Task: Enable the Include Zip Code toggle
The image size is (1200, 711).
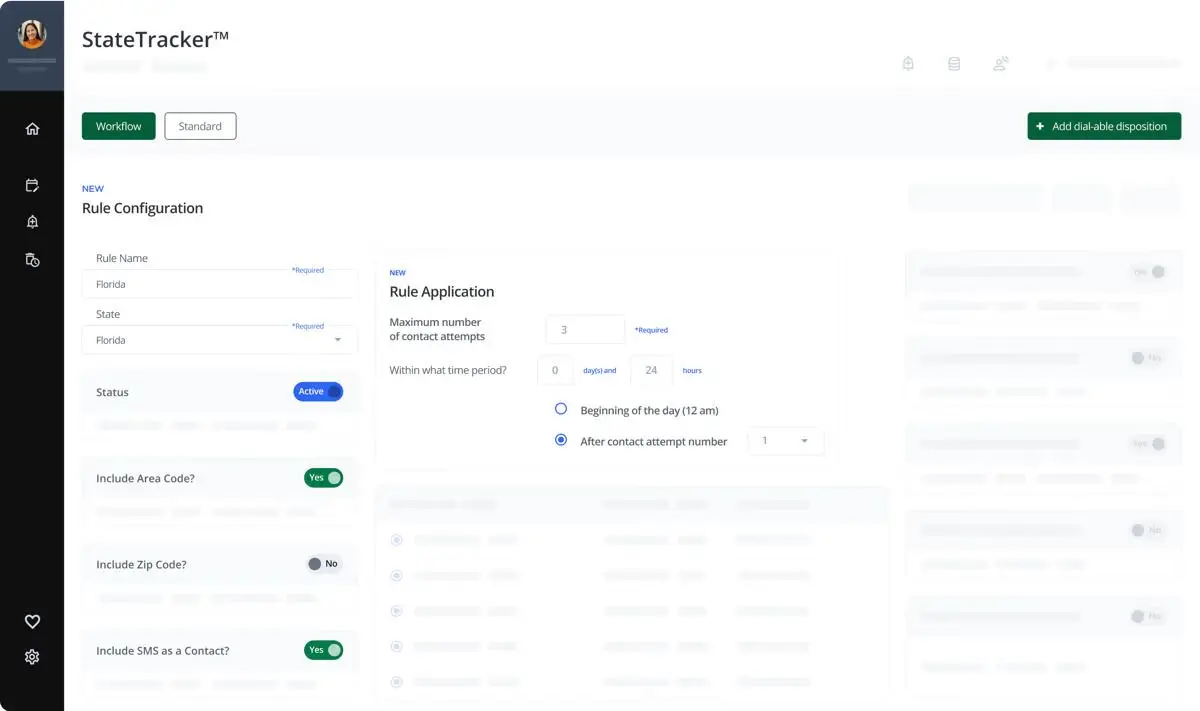Action: pos(323,564)
